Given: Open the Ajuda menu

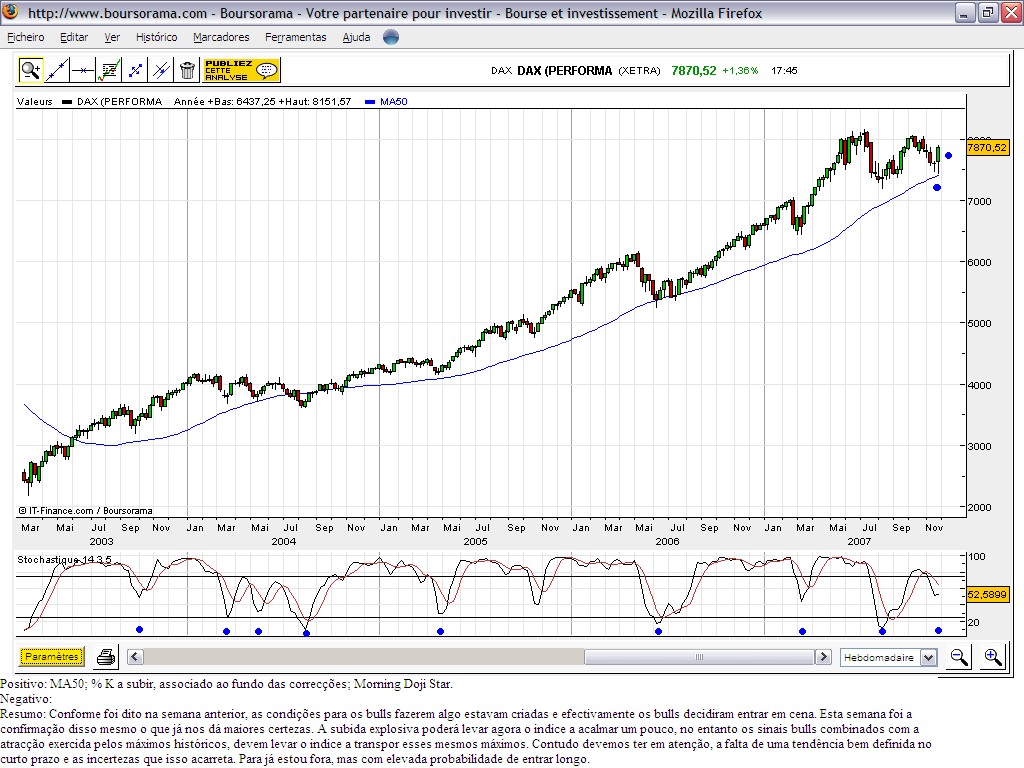Looking at the screenshot, I should point(356,37).
